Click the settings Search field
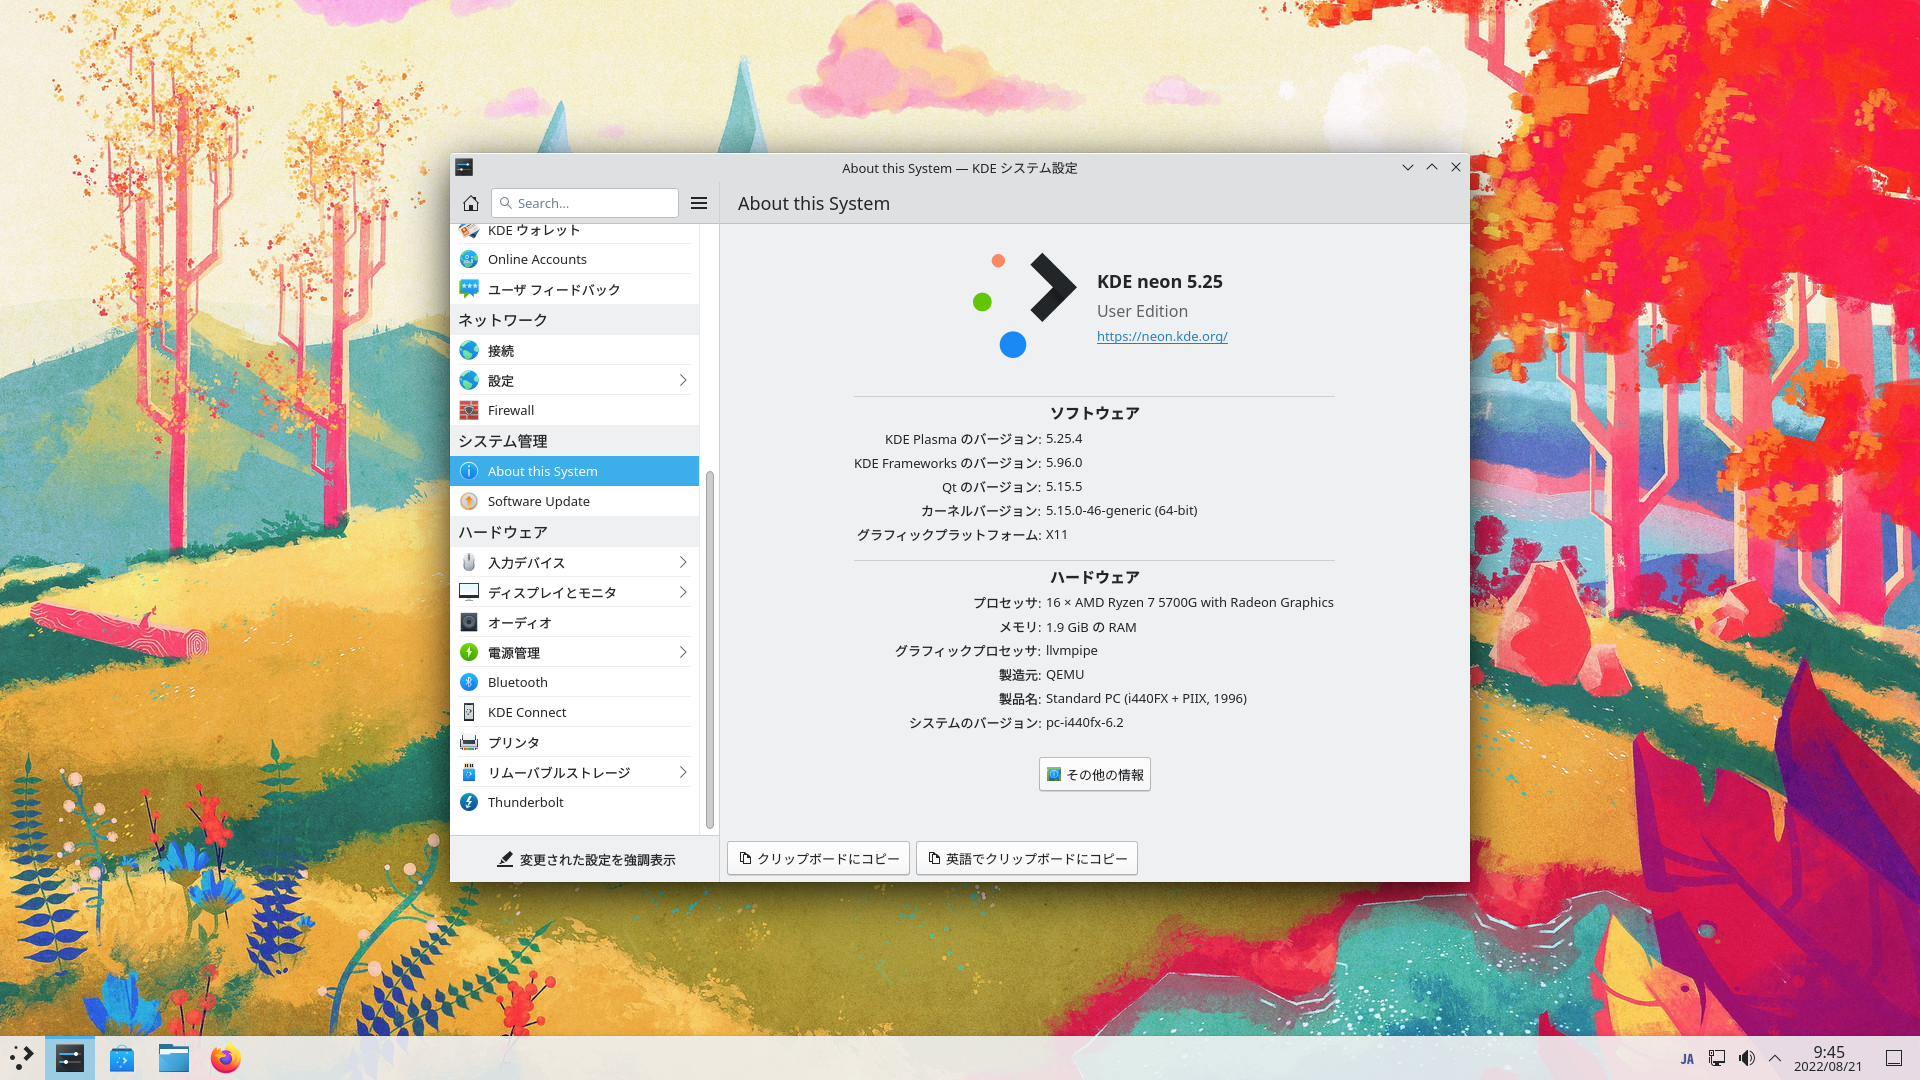This screenshot has width=1920, height=1080. click(x=585, y=203)
